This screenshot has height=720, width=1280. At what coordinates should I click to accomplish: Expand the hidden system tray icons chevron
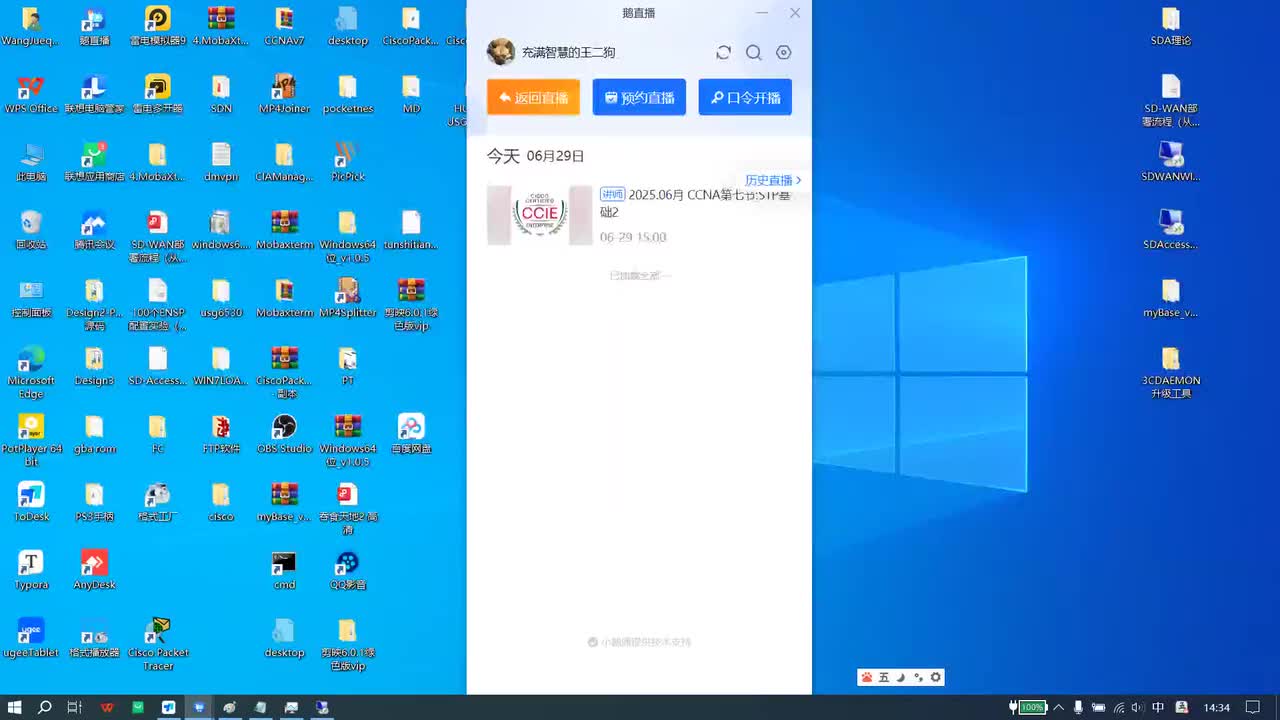click(1058, 707)
